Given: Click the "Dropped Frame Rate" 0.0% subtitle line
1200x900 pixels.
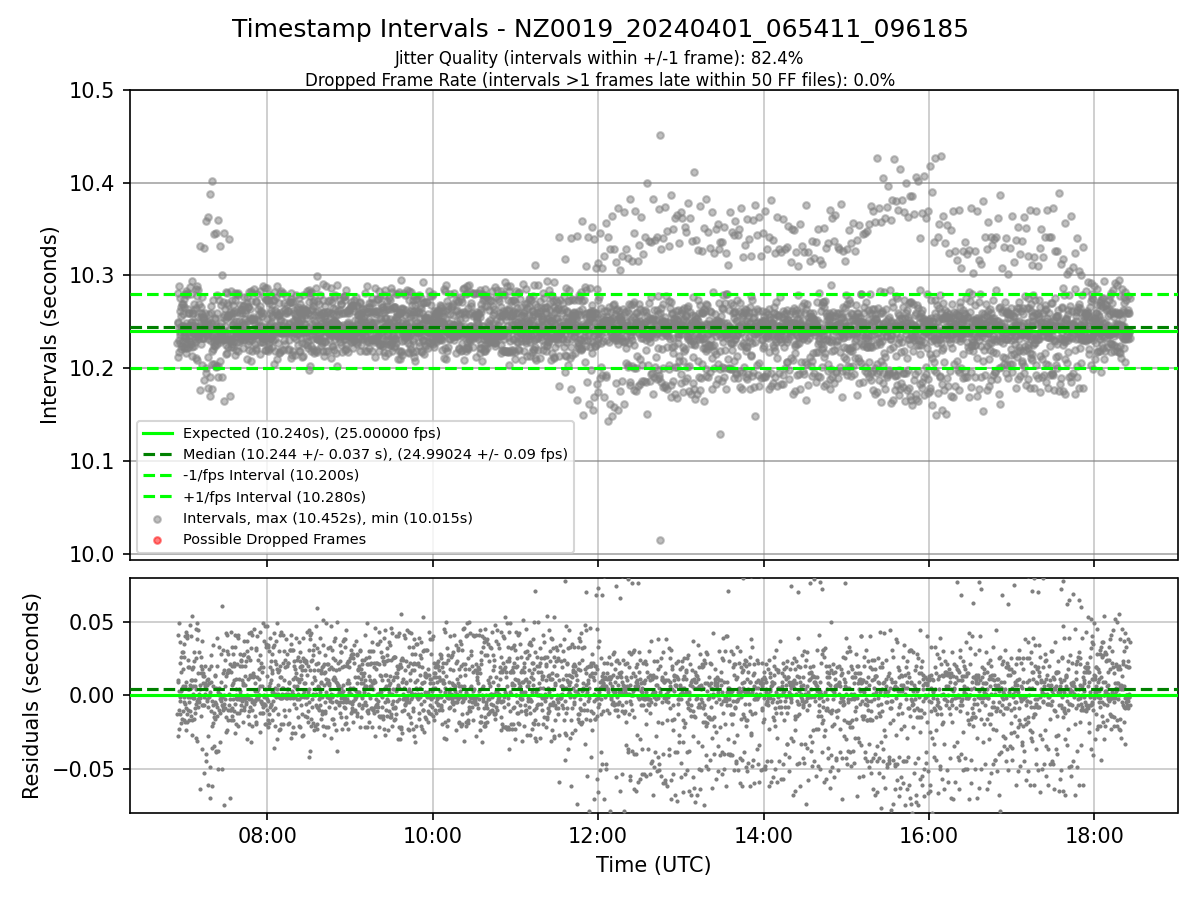Looking at the screenshot, I should [x=599, y=79].
